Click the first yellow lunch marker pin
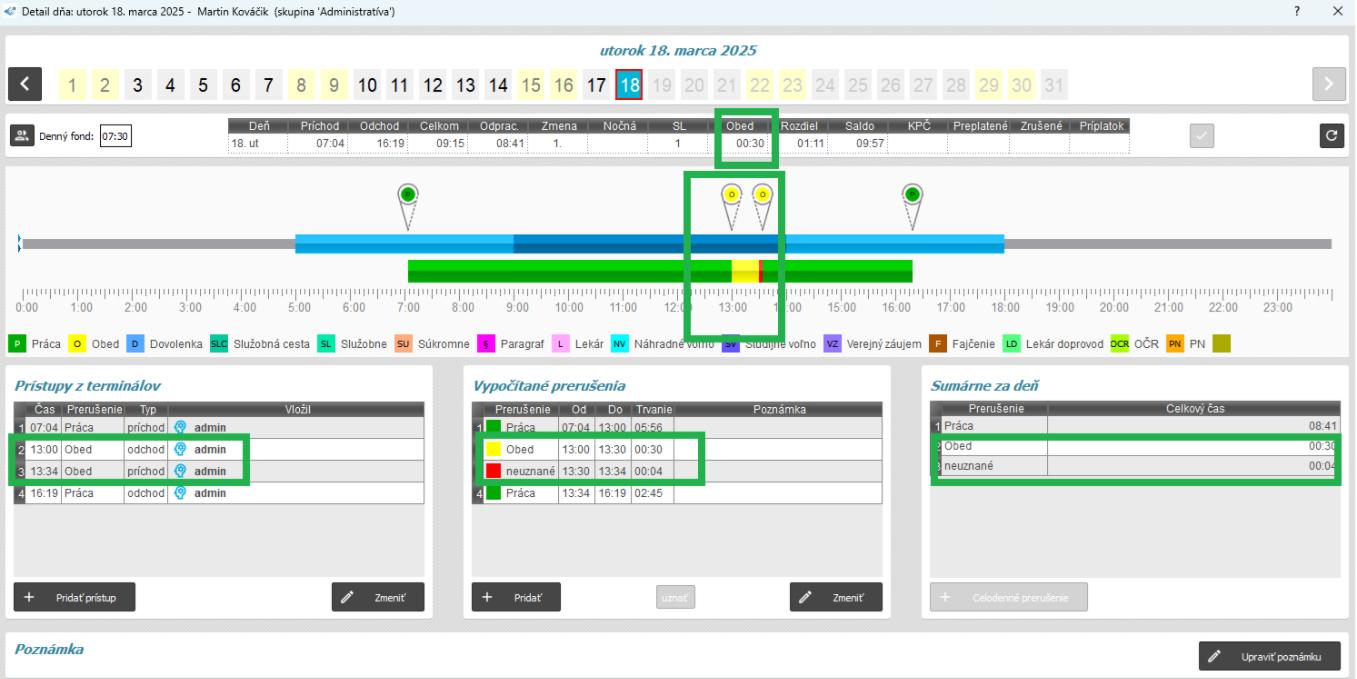 [x=731, y=194]
